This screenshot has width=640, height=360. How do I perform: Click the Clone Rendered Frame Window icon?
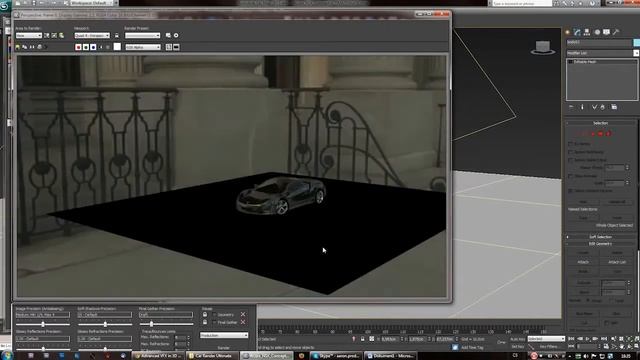pos(32,47)
